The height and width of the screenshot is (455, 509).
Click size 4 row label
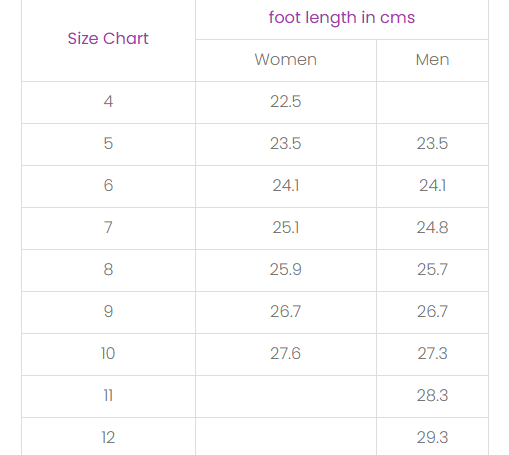108,101
